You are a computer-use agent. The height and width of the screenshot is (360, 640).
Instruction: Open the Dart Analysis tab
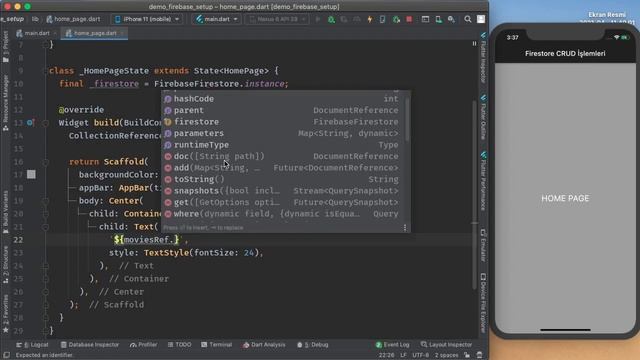pyautogui.click(x=264, y=345)
